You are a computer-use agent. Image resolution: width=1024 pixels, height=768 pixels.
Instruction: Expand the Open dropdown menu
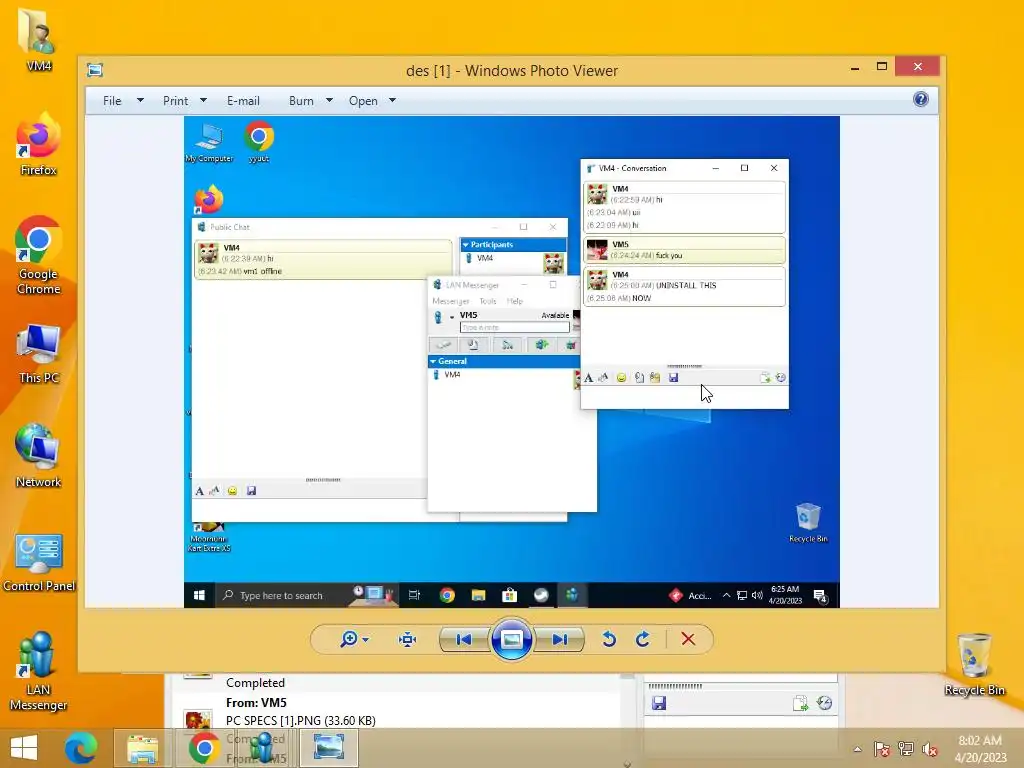point(372,101)
